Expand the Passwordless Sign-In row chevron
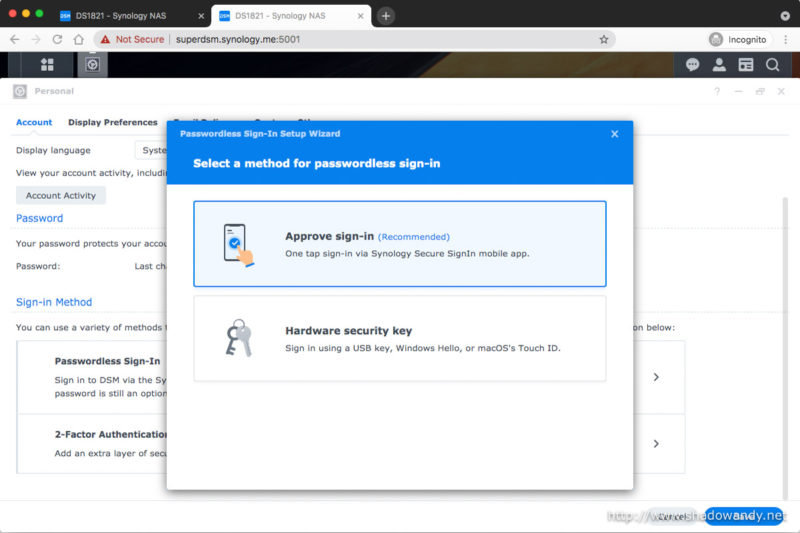The image size is (800, 533). coord(656,377)
